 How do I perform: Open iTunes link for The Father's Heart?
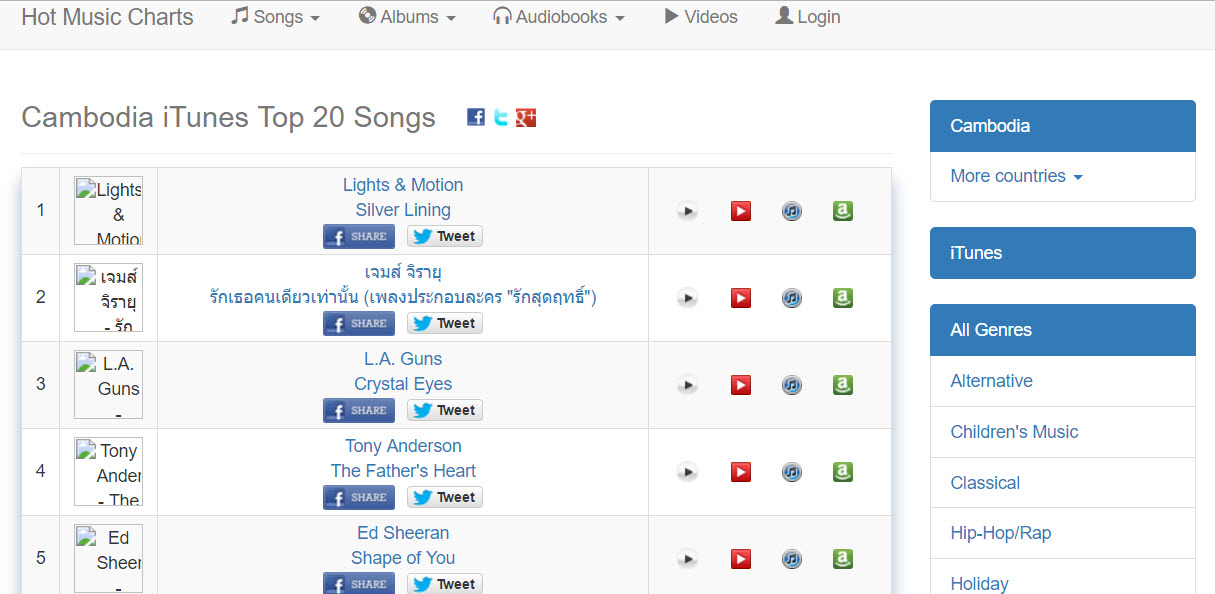coord(792,472)
